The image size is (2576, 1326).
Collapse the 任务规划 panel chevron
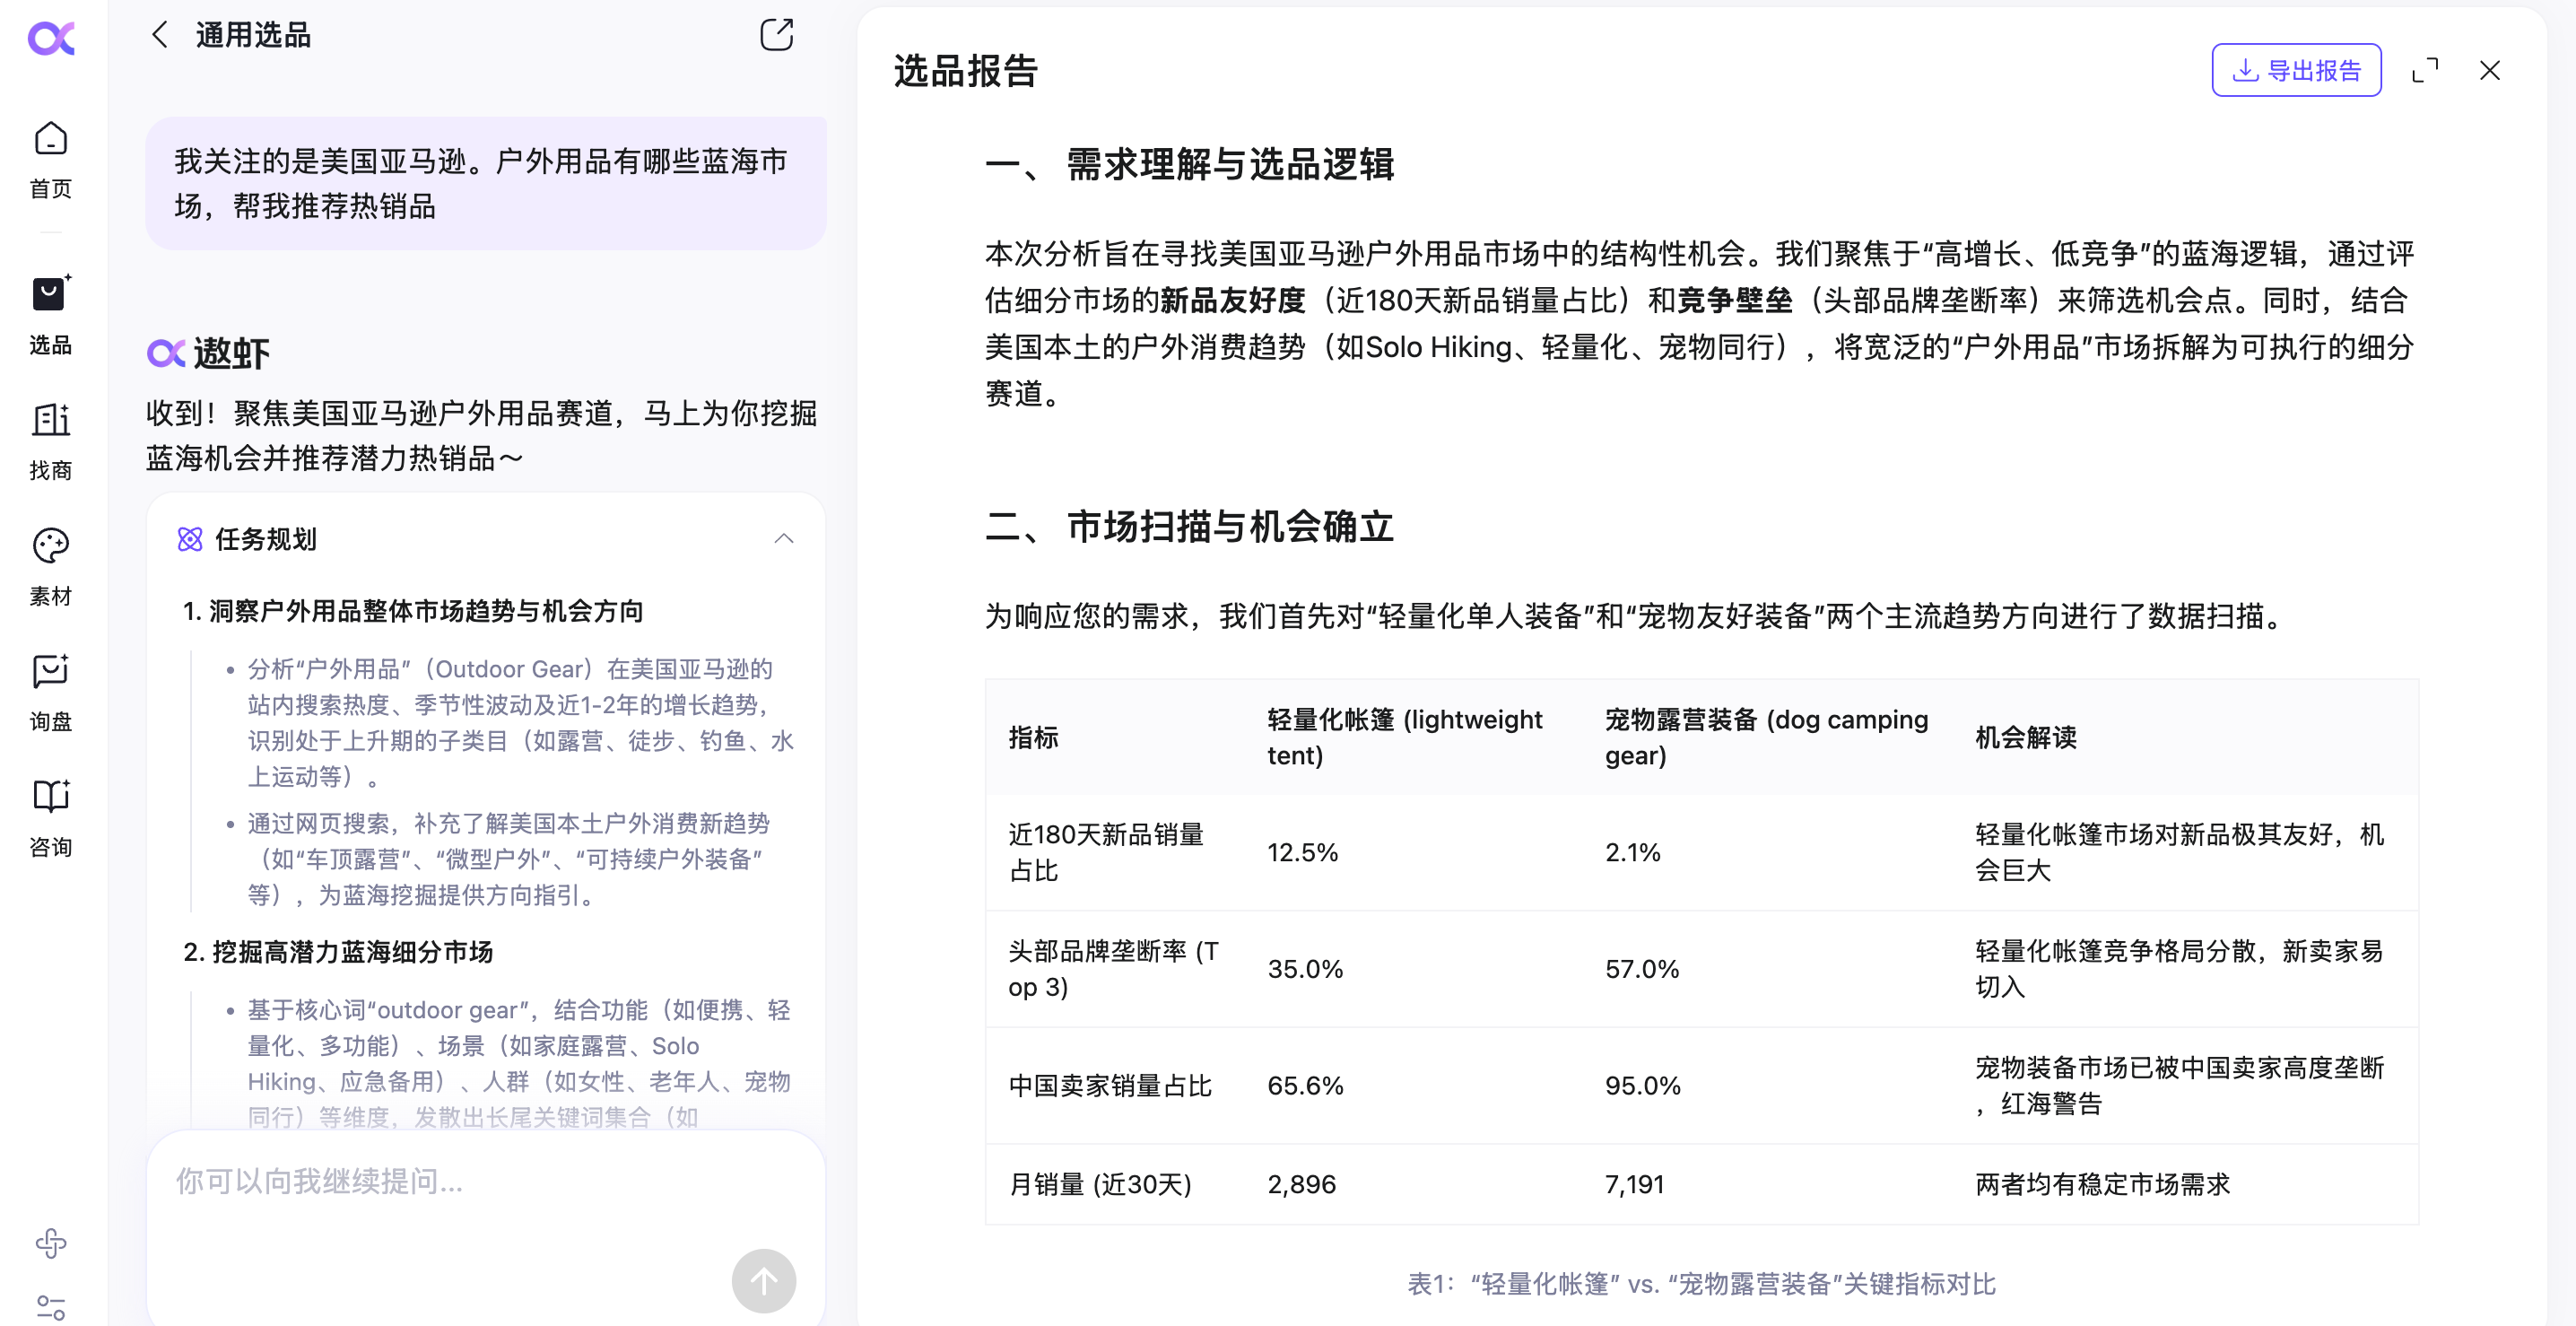point(784,539)
